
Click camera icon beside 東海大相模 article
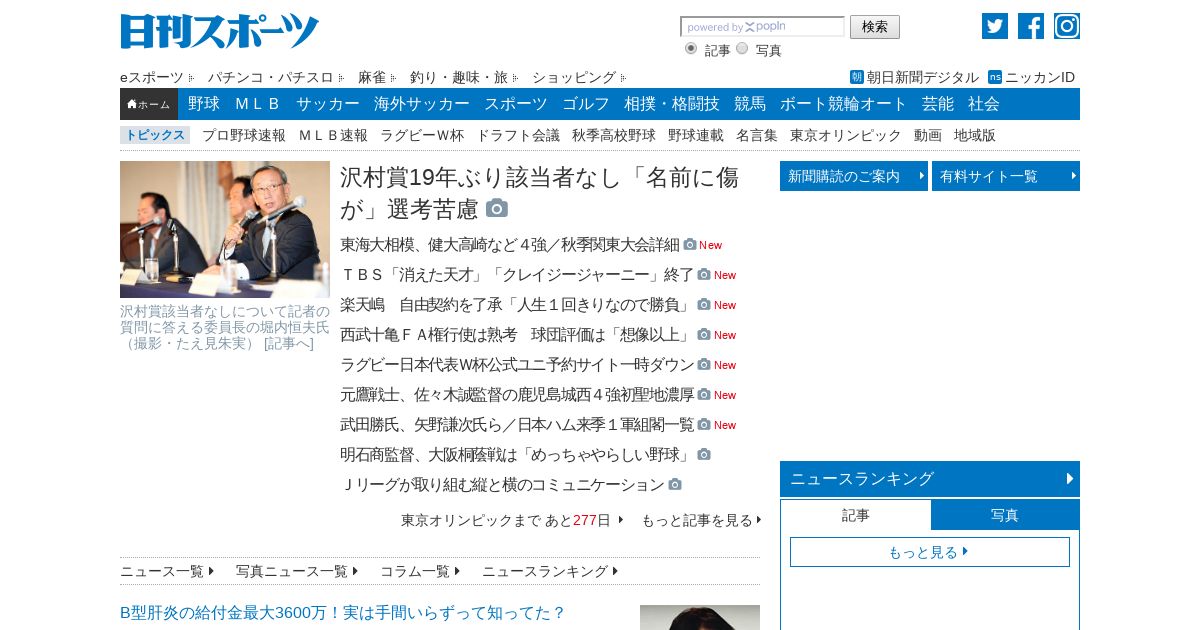[x=690, y=244]
